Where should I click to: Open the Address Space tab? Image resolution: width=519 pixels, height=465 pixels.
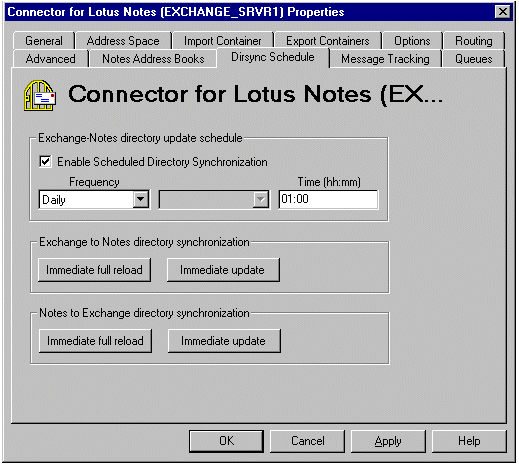[123, 41]
